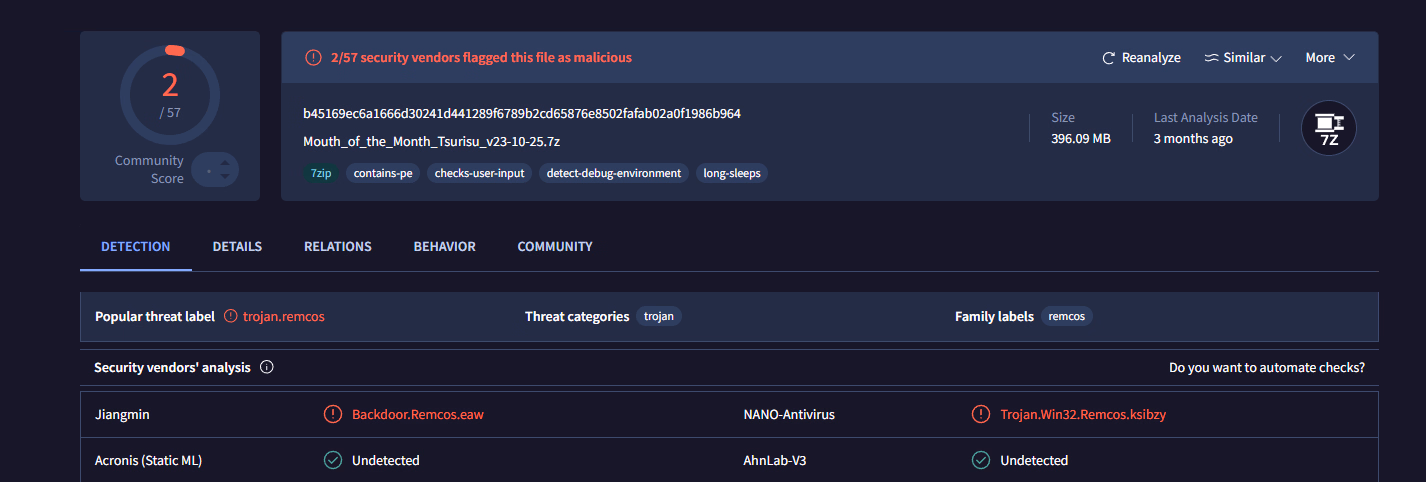Open the More dropdown menu
1426x482 pixels.
click(x=1330, y=58)
